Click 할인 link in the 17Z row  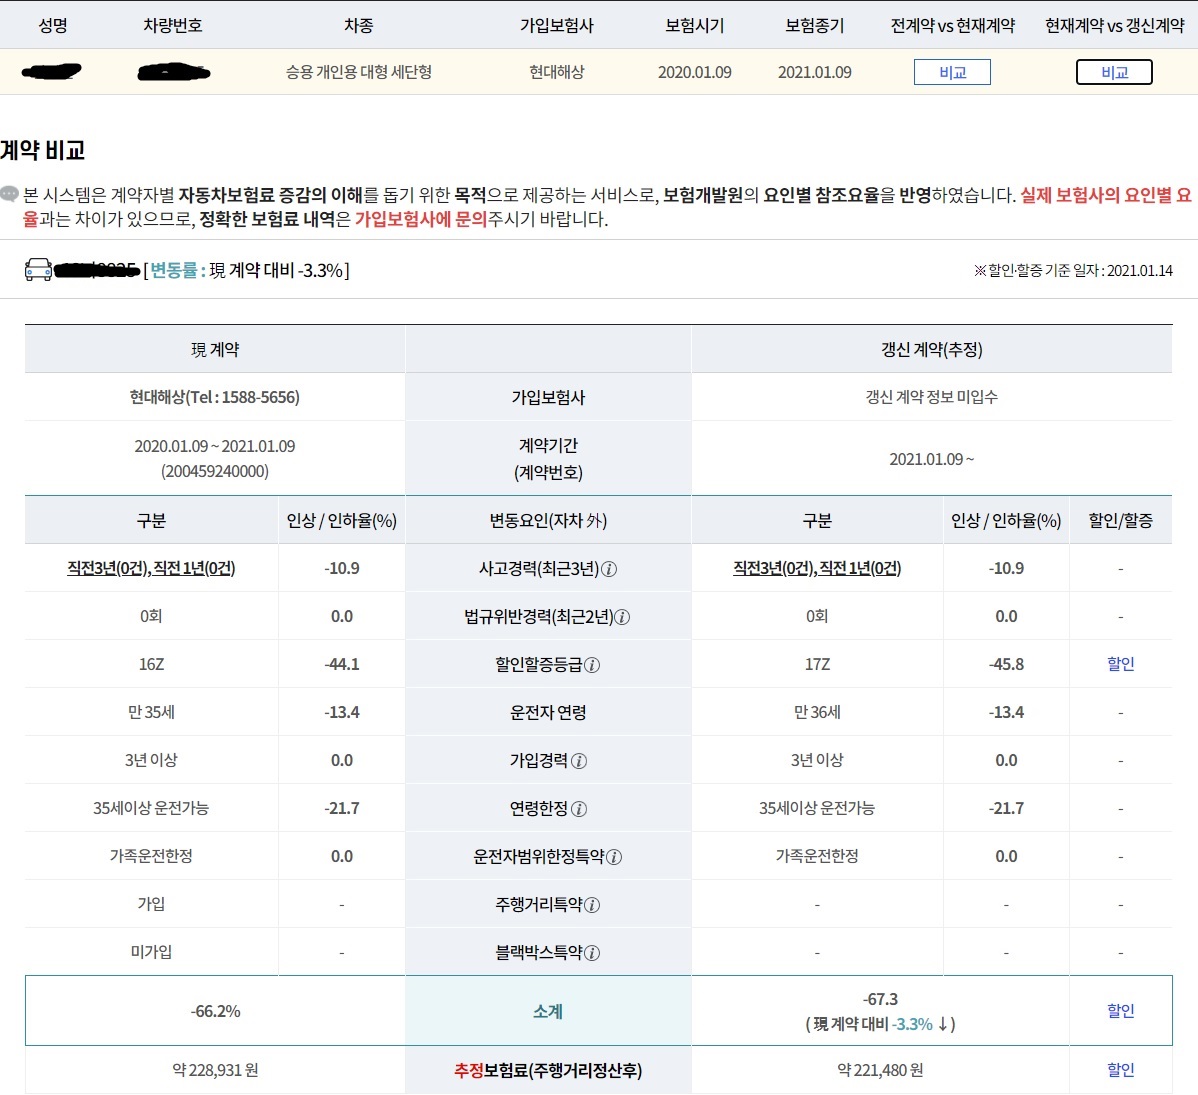[1120, 664]
